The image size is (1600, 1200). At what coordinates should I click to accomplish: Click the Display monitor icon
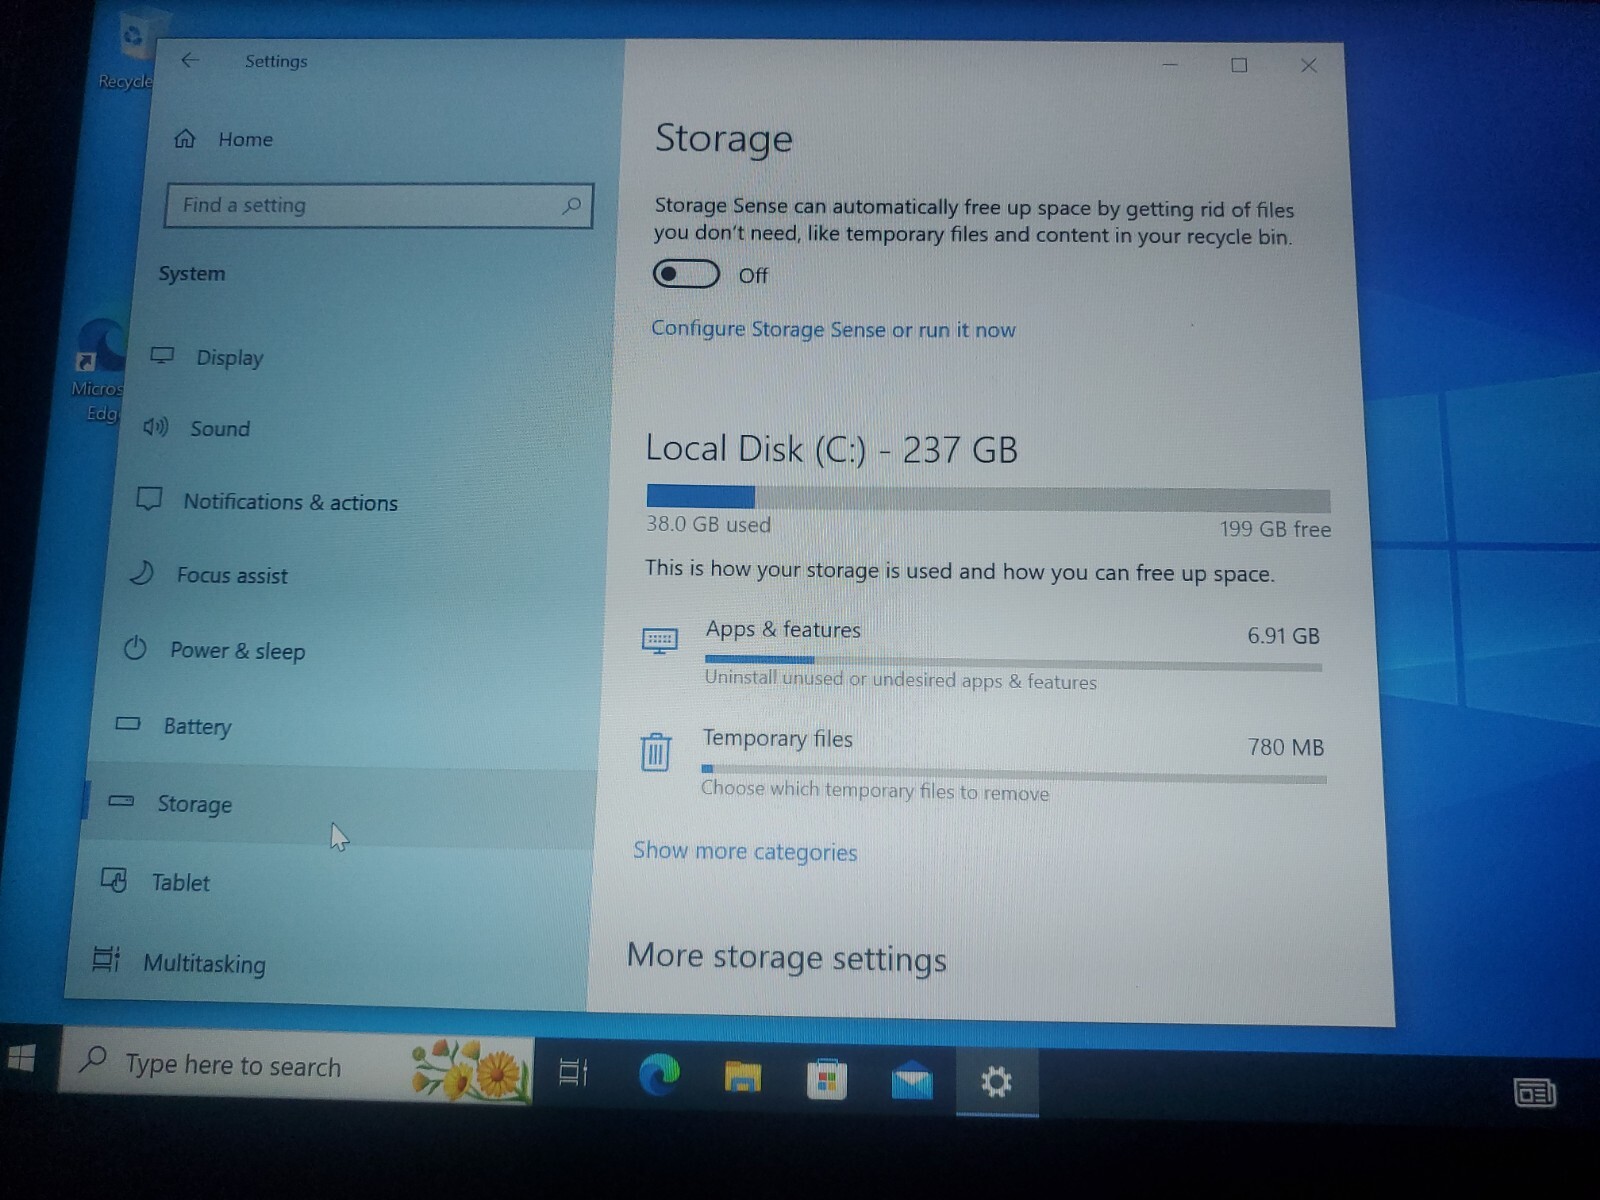tap(162, 355)
